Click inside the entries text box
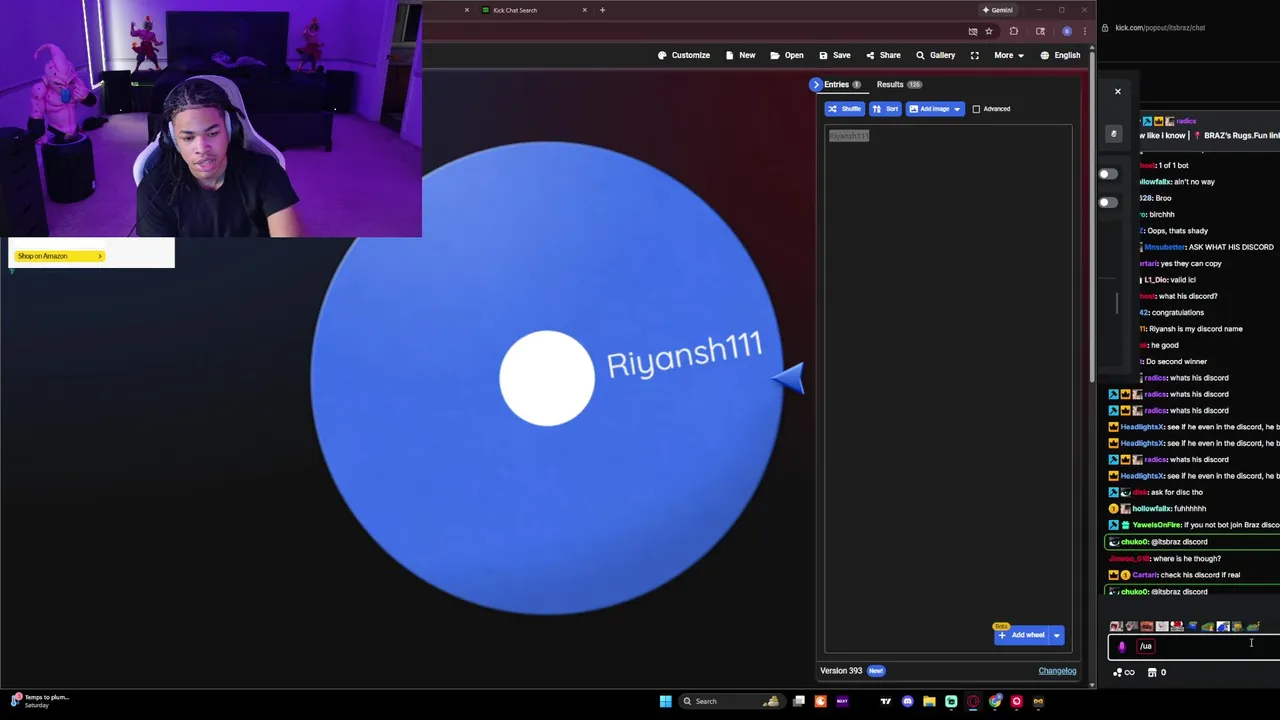1280x720 pixels. pos(948,388)
